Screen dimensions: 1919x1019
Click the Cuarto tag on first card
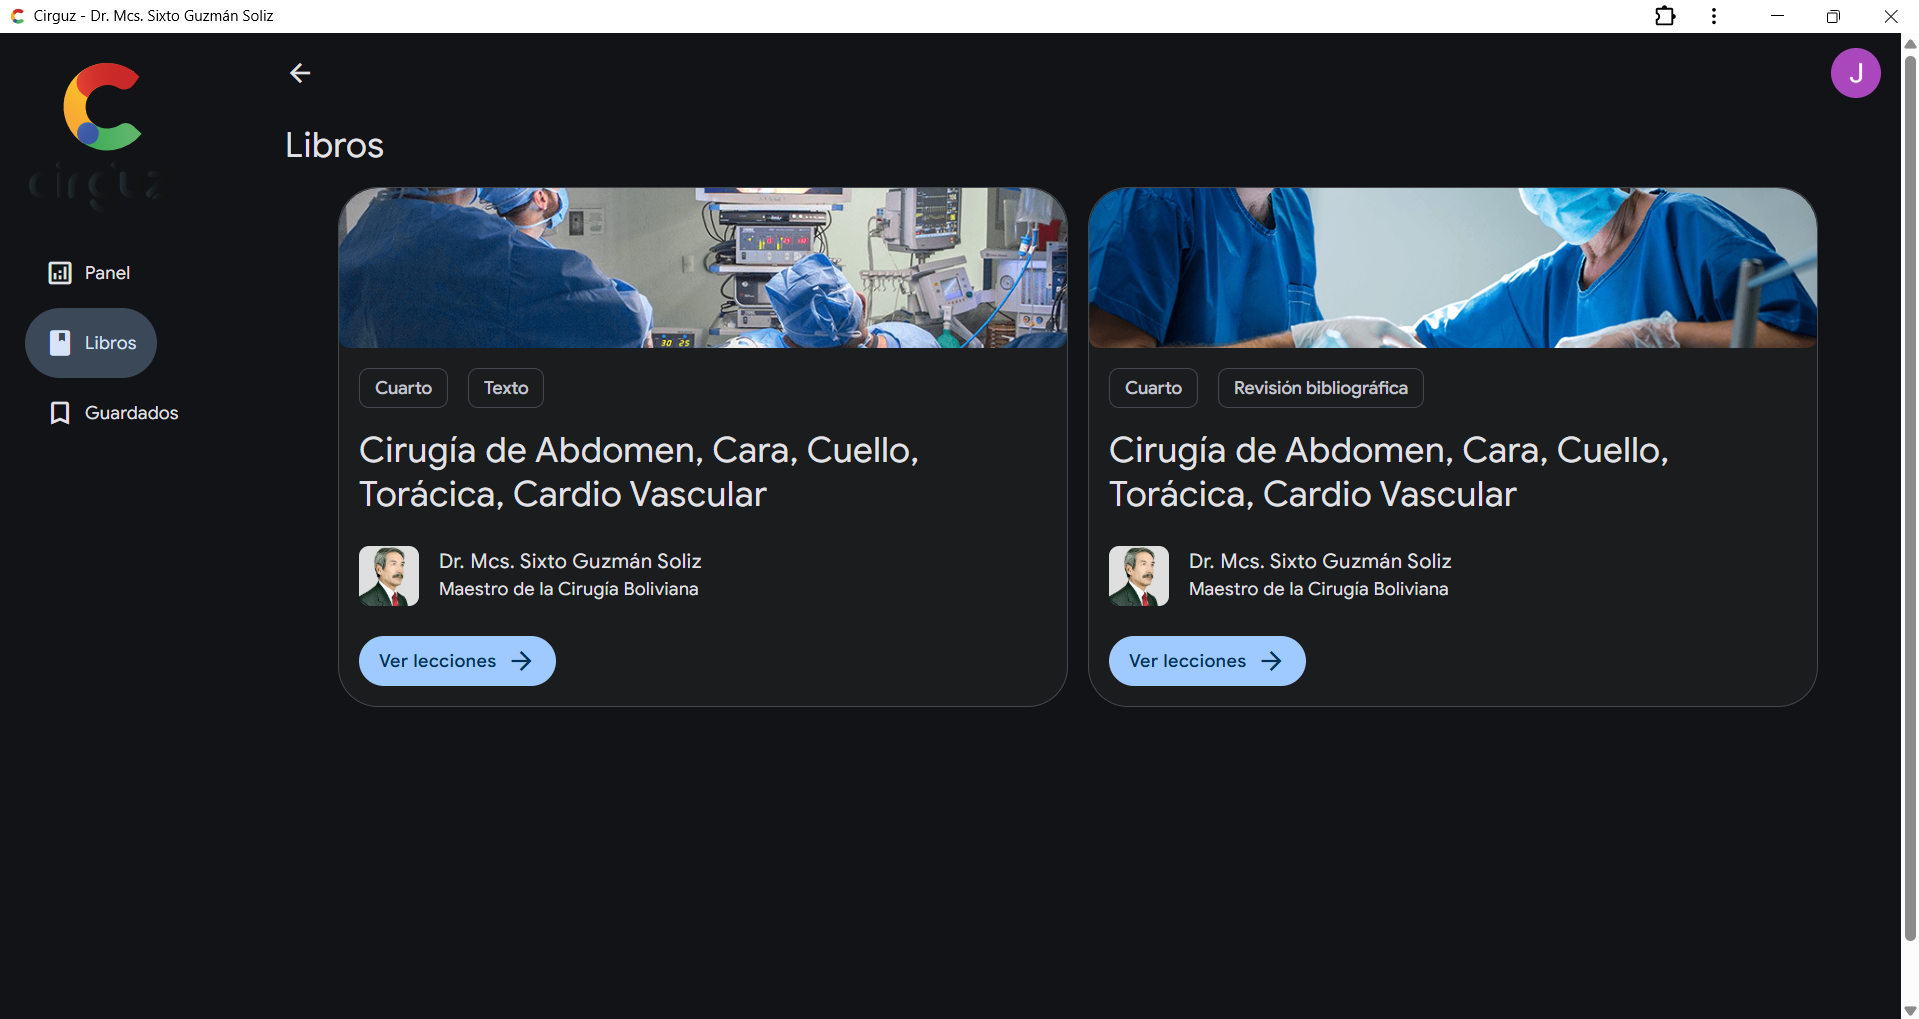tap(403, 388)
